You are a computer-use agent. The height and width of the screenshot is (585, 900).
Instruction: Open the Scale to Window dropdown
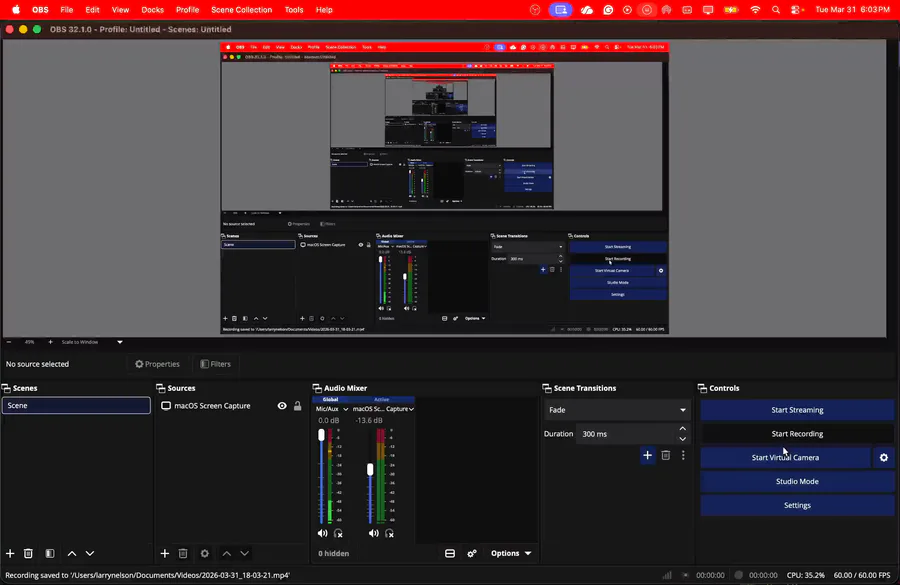[92, 342]
